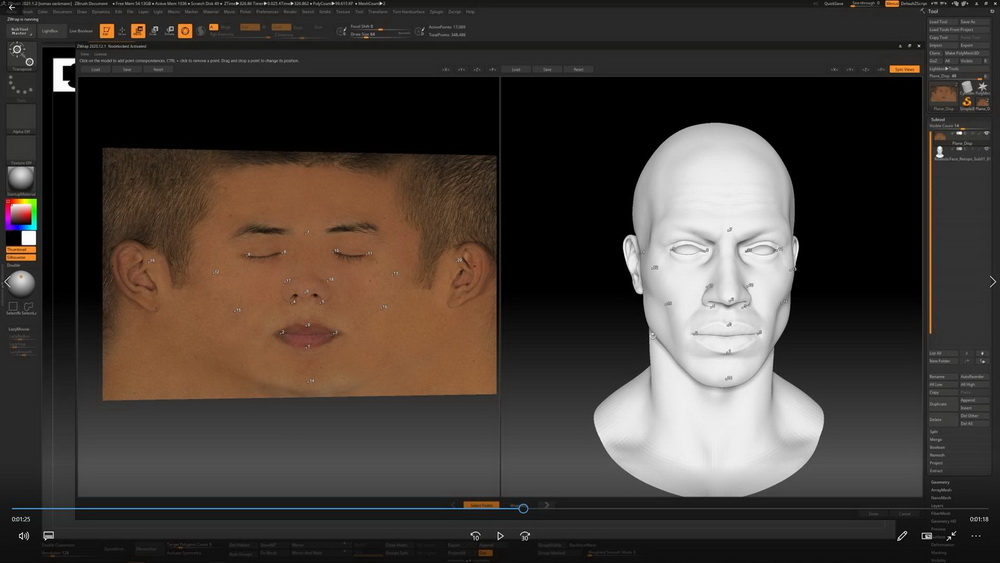Exit full screen with arrows icon

tap(951, 536)
